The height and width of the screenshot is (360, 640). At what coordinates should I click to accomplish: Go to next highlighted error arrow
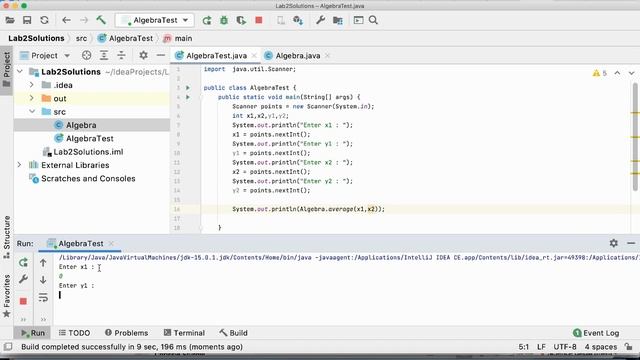(631, 73)
